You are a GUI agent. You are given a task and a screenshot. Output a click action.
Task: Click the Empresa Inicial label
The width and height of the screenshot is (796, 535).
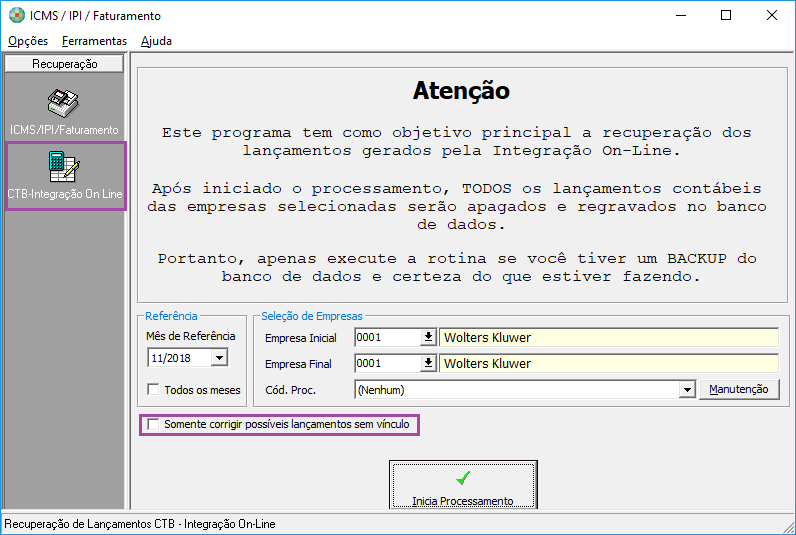301,338
